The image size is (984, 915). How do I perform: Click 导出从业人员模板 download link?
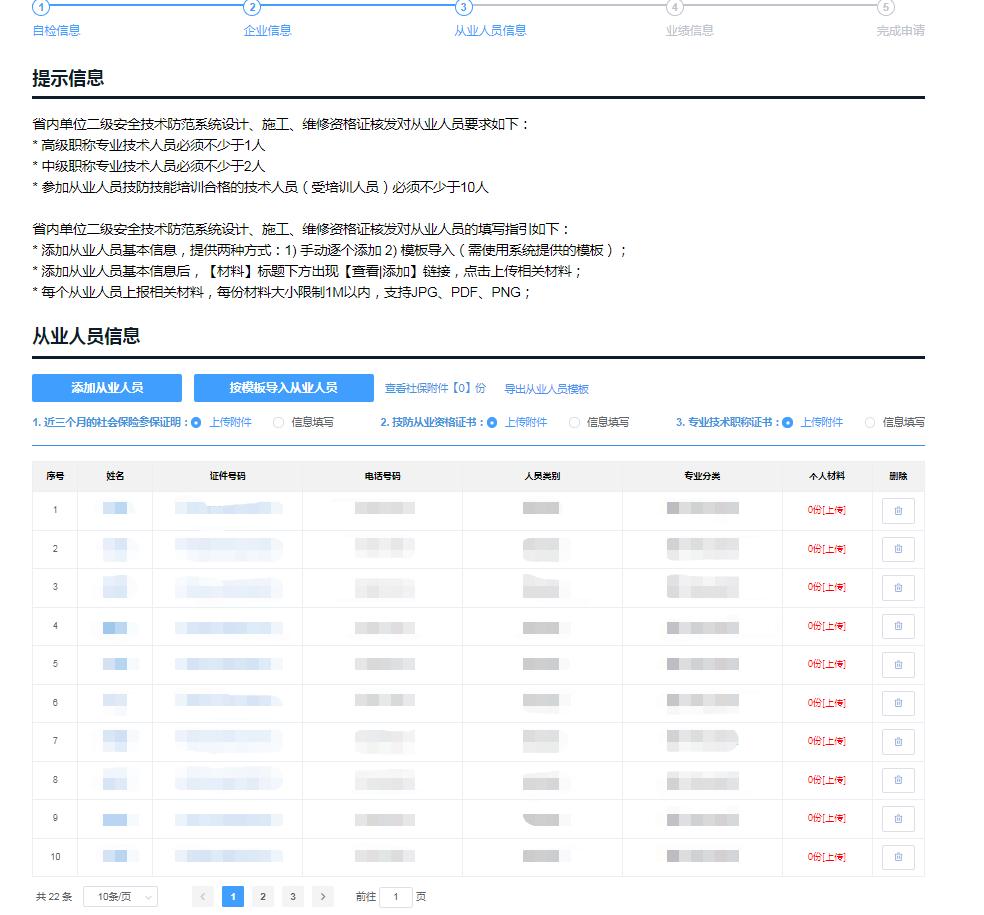point(547,388)
